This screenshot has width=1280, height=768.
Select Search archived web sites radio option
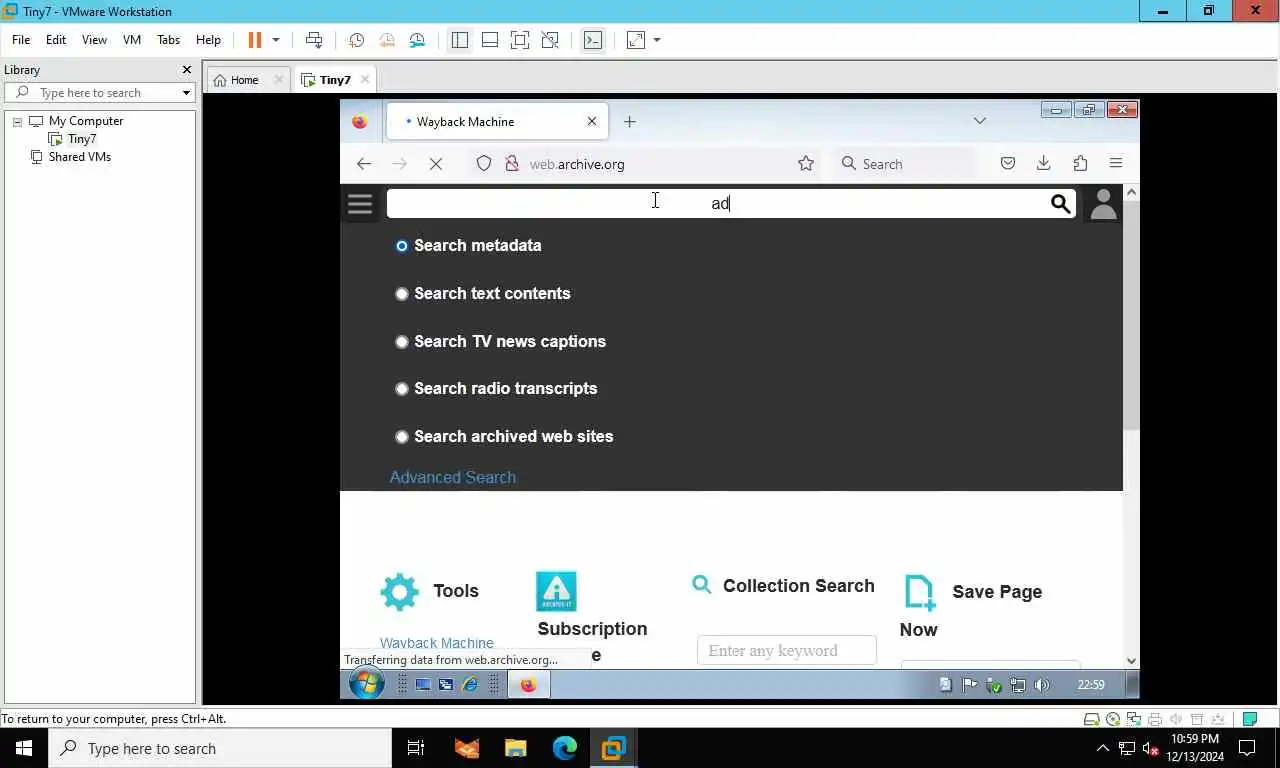coord(402,437)
